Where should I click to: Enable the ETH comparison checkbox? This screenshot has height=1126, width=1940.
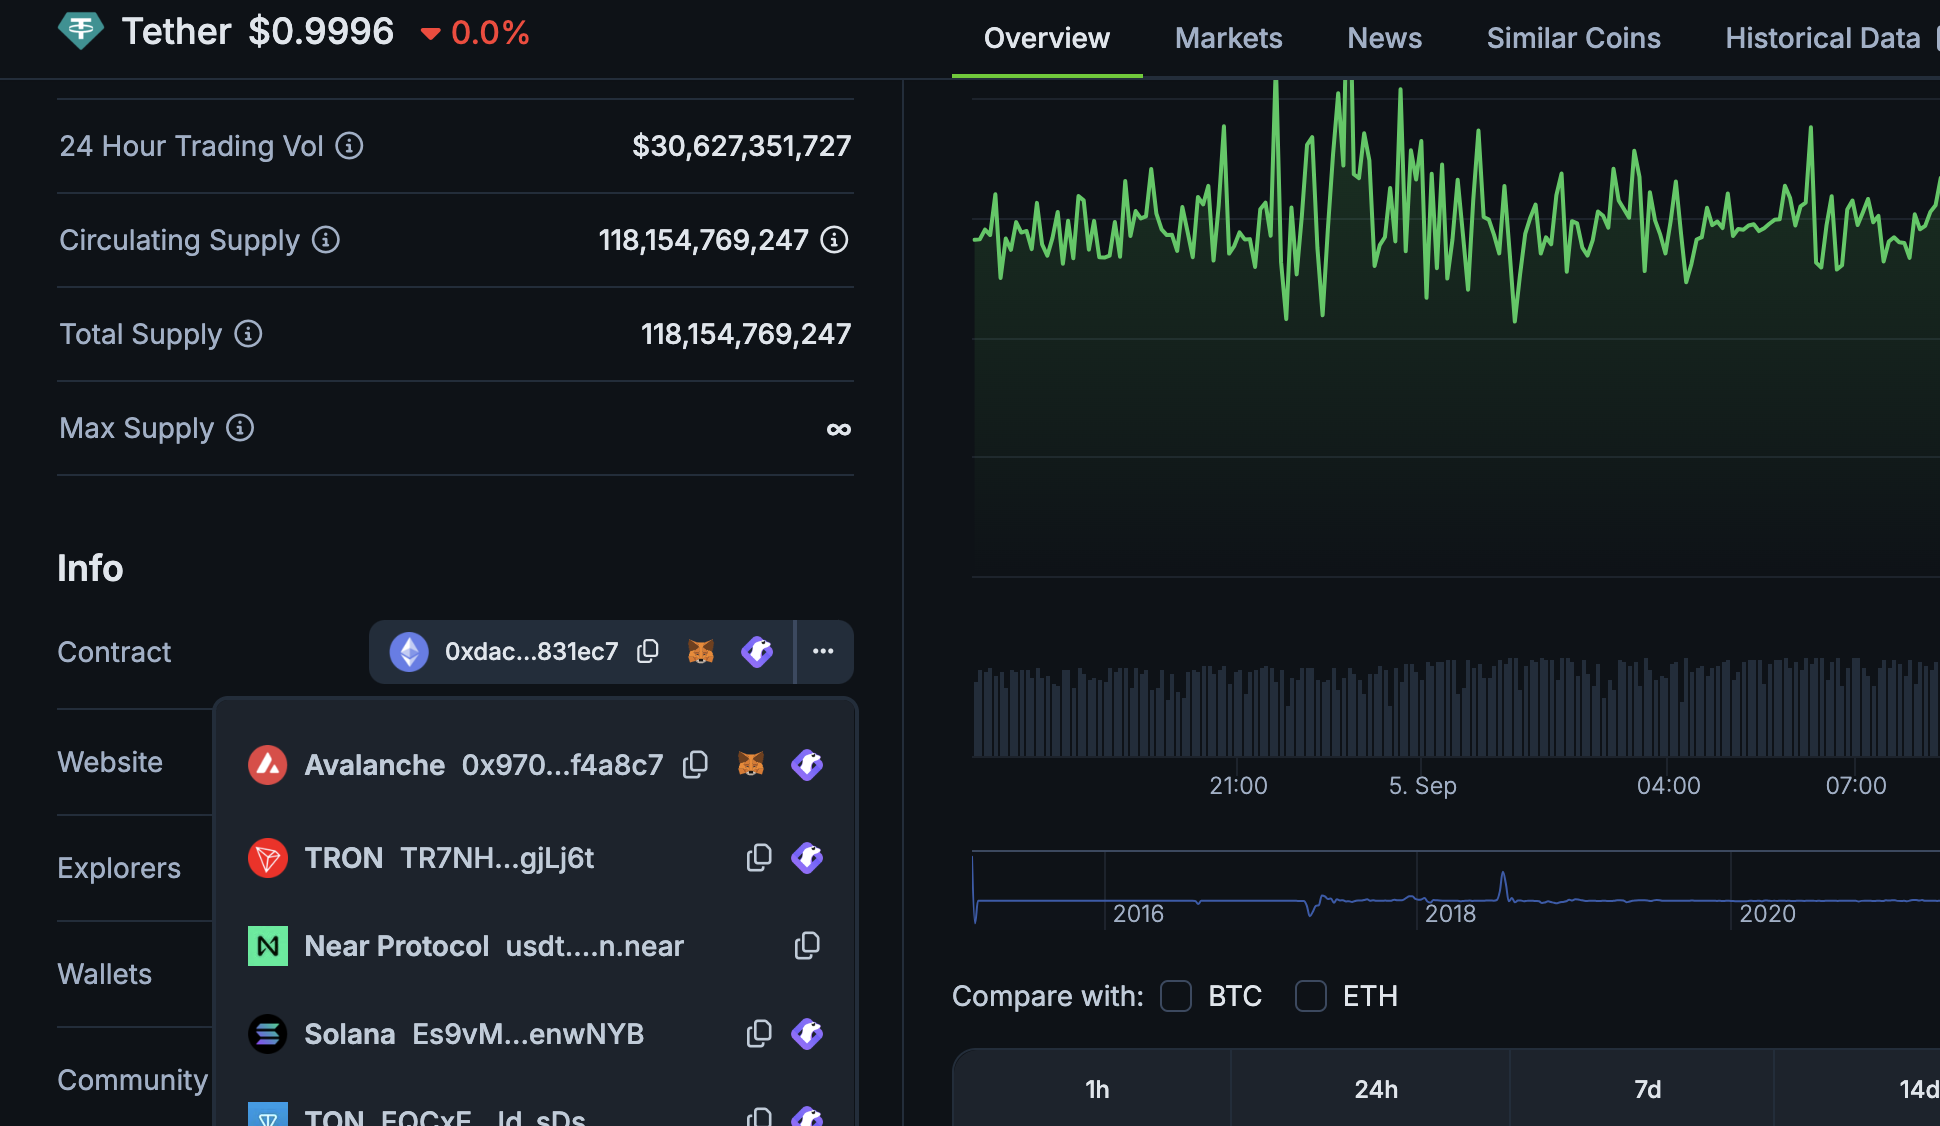(1311, 996)
